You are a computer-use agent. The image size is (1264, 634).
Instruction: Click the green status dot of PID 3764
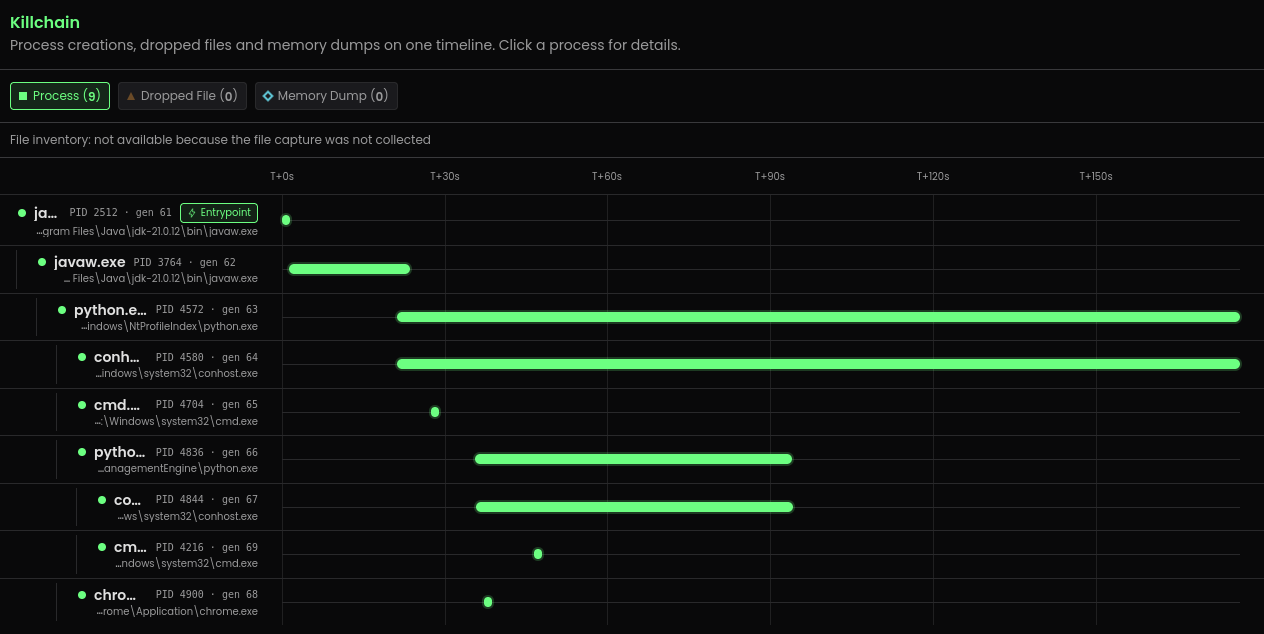42,262
